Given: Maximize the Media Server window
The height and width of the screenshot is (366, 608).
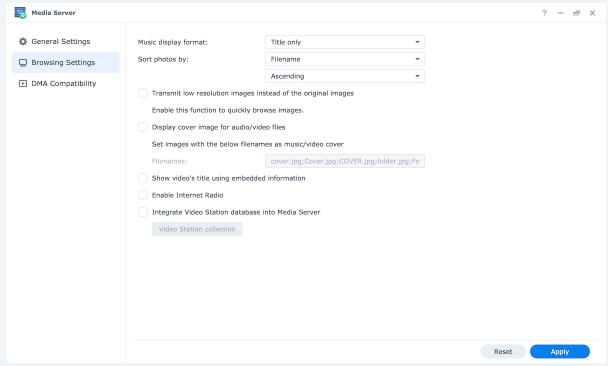Looking at the screenshot, I should click(577, 13).
